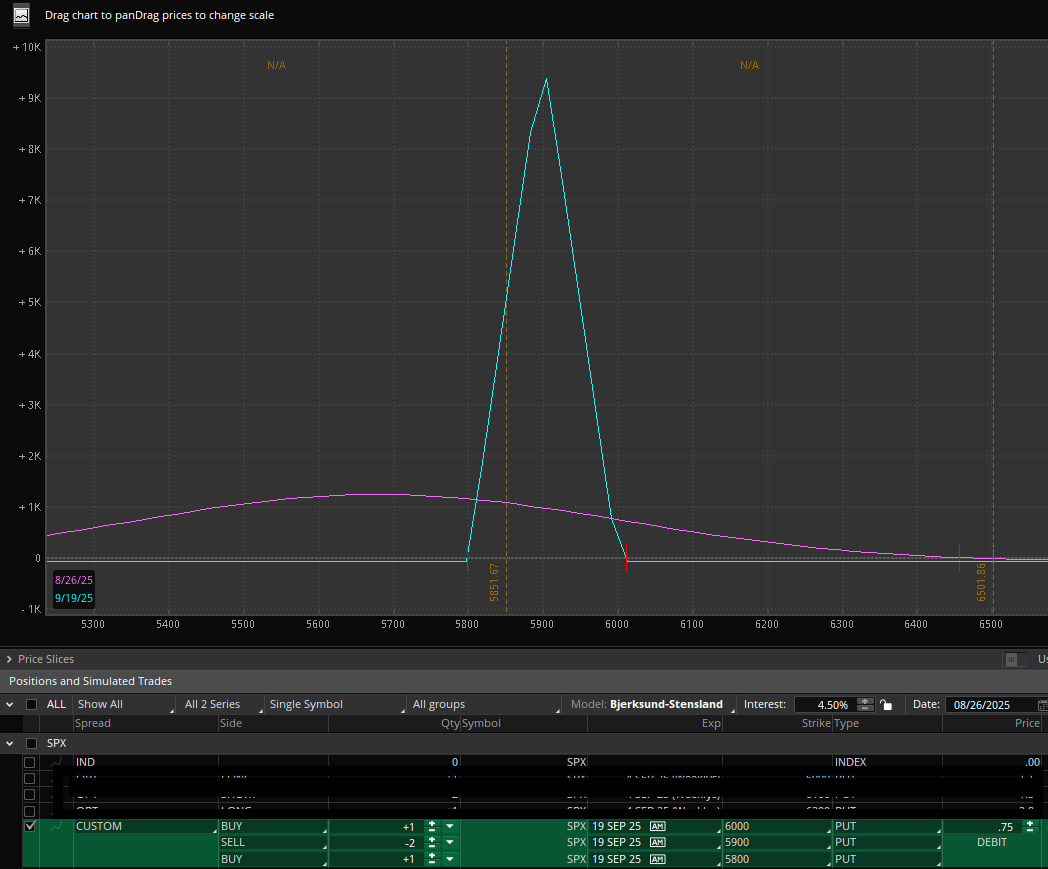Open expiration dropdown on the 5800 strike leg
Screen dimensions: 1048x869
coord(655,859)
